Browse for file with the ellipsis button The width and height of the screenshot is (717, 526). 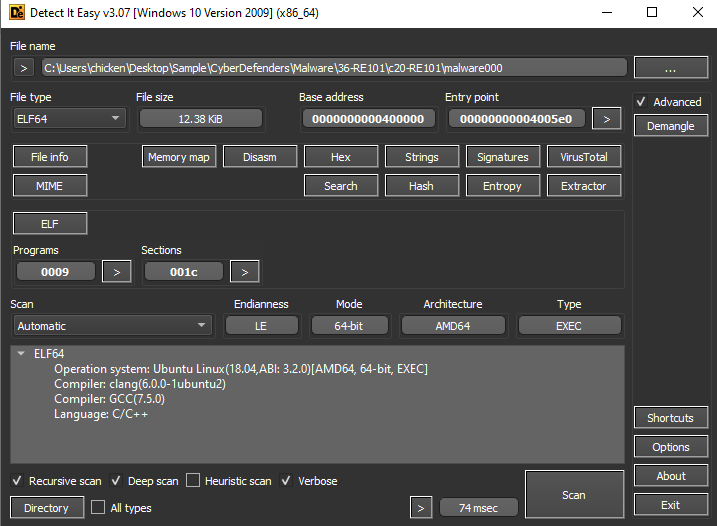point(670,68)
